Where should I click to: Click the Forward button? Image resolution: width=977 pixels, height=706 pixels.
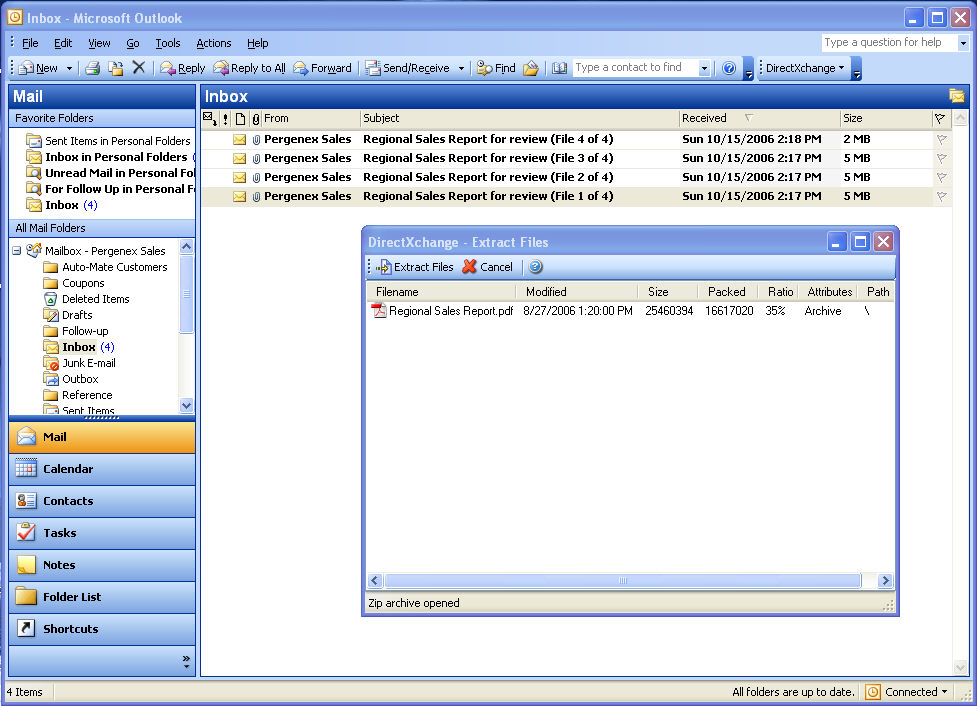322,68
